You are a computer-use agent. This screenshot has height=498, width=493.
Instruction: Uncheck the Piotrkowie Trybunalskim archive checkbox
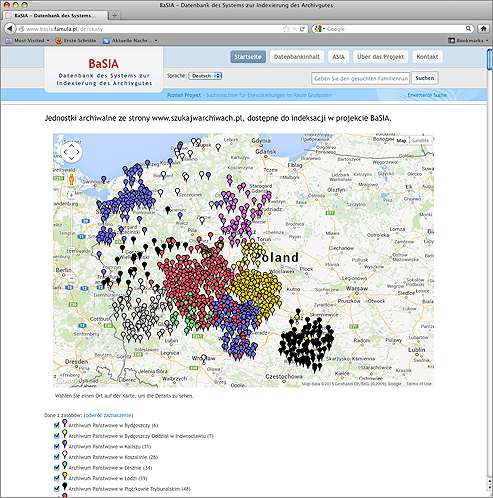(57, 489)
